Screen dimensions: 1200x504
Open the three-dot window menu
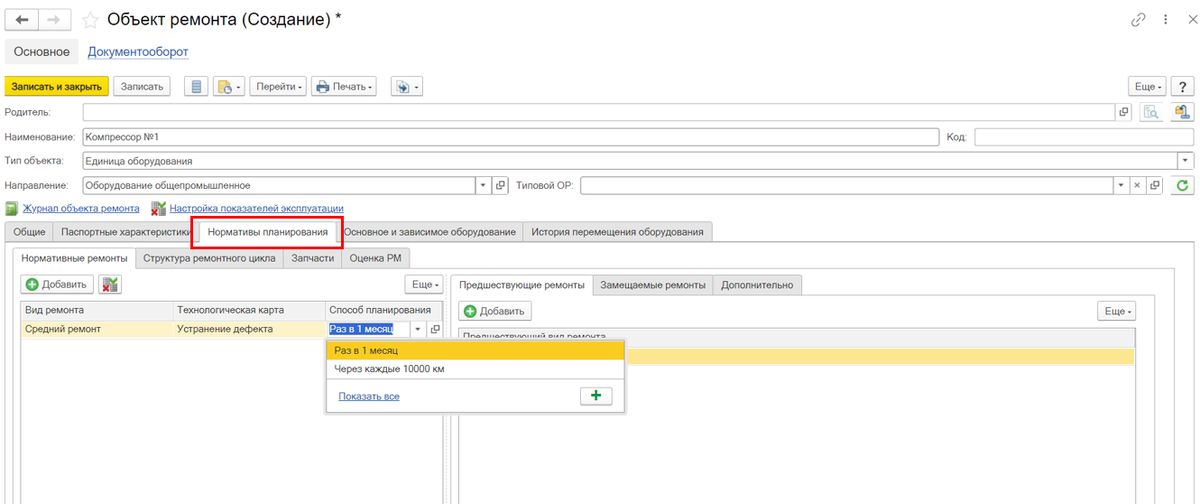[1165, 20]
